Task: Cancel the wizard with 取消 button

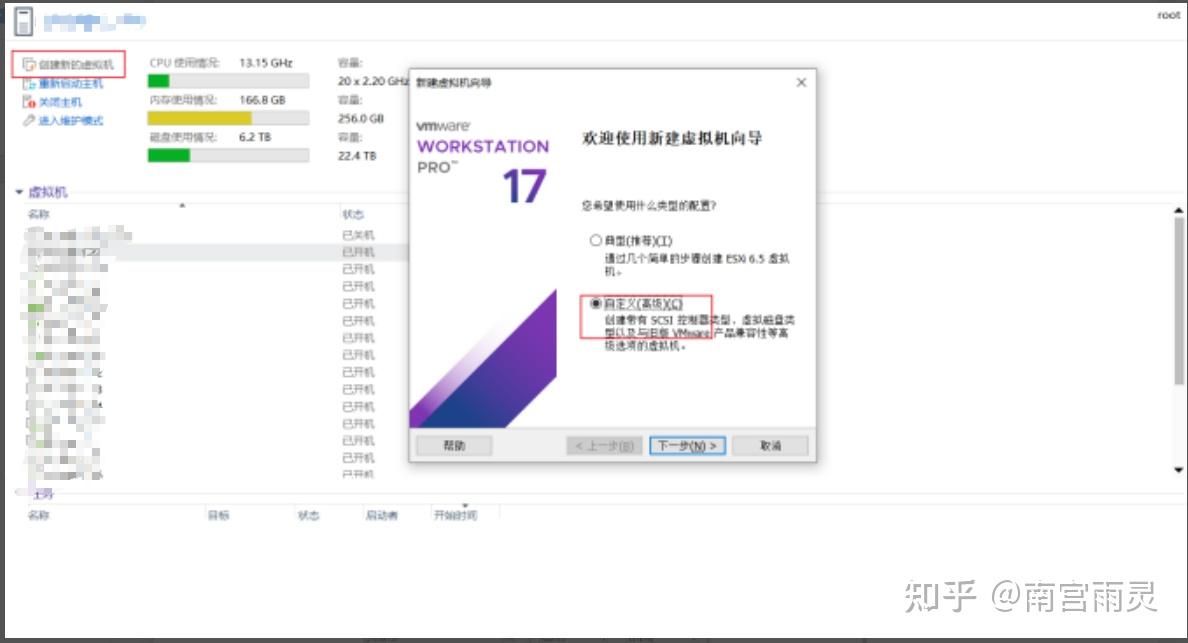Action: click(769, 446)
